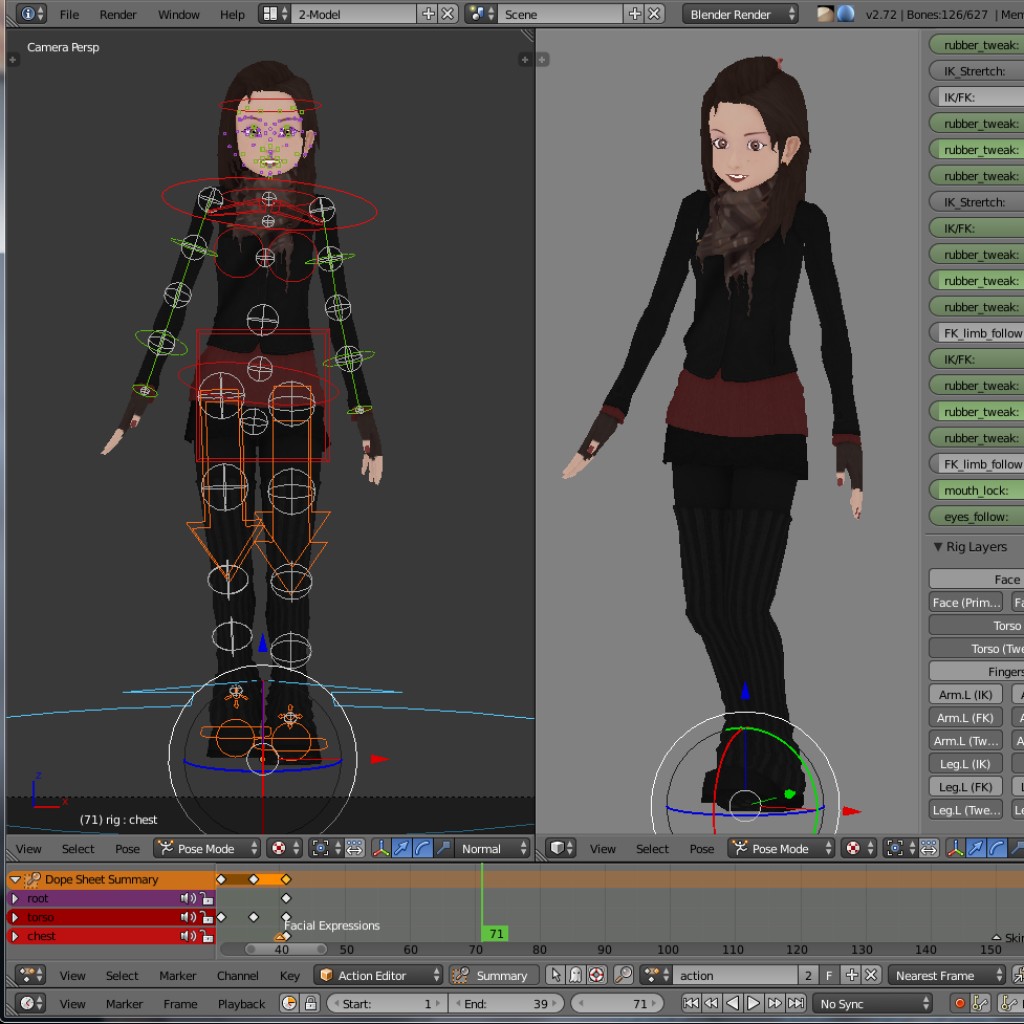The height and width of the screenshot is (1024, 1024).
Task: Open the File menu
Action: coord(68,14)
